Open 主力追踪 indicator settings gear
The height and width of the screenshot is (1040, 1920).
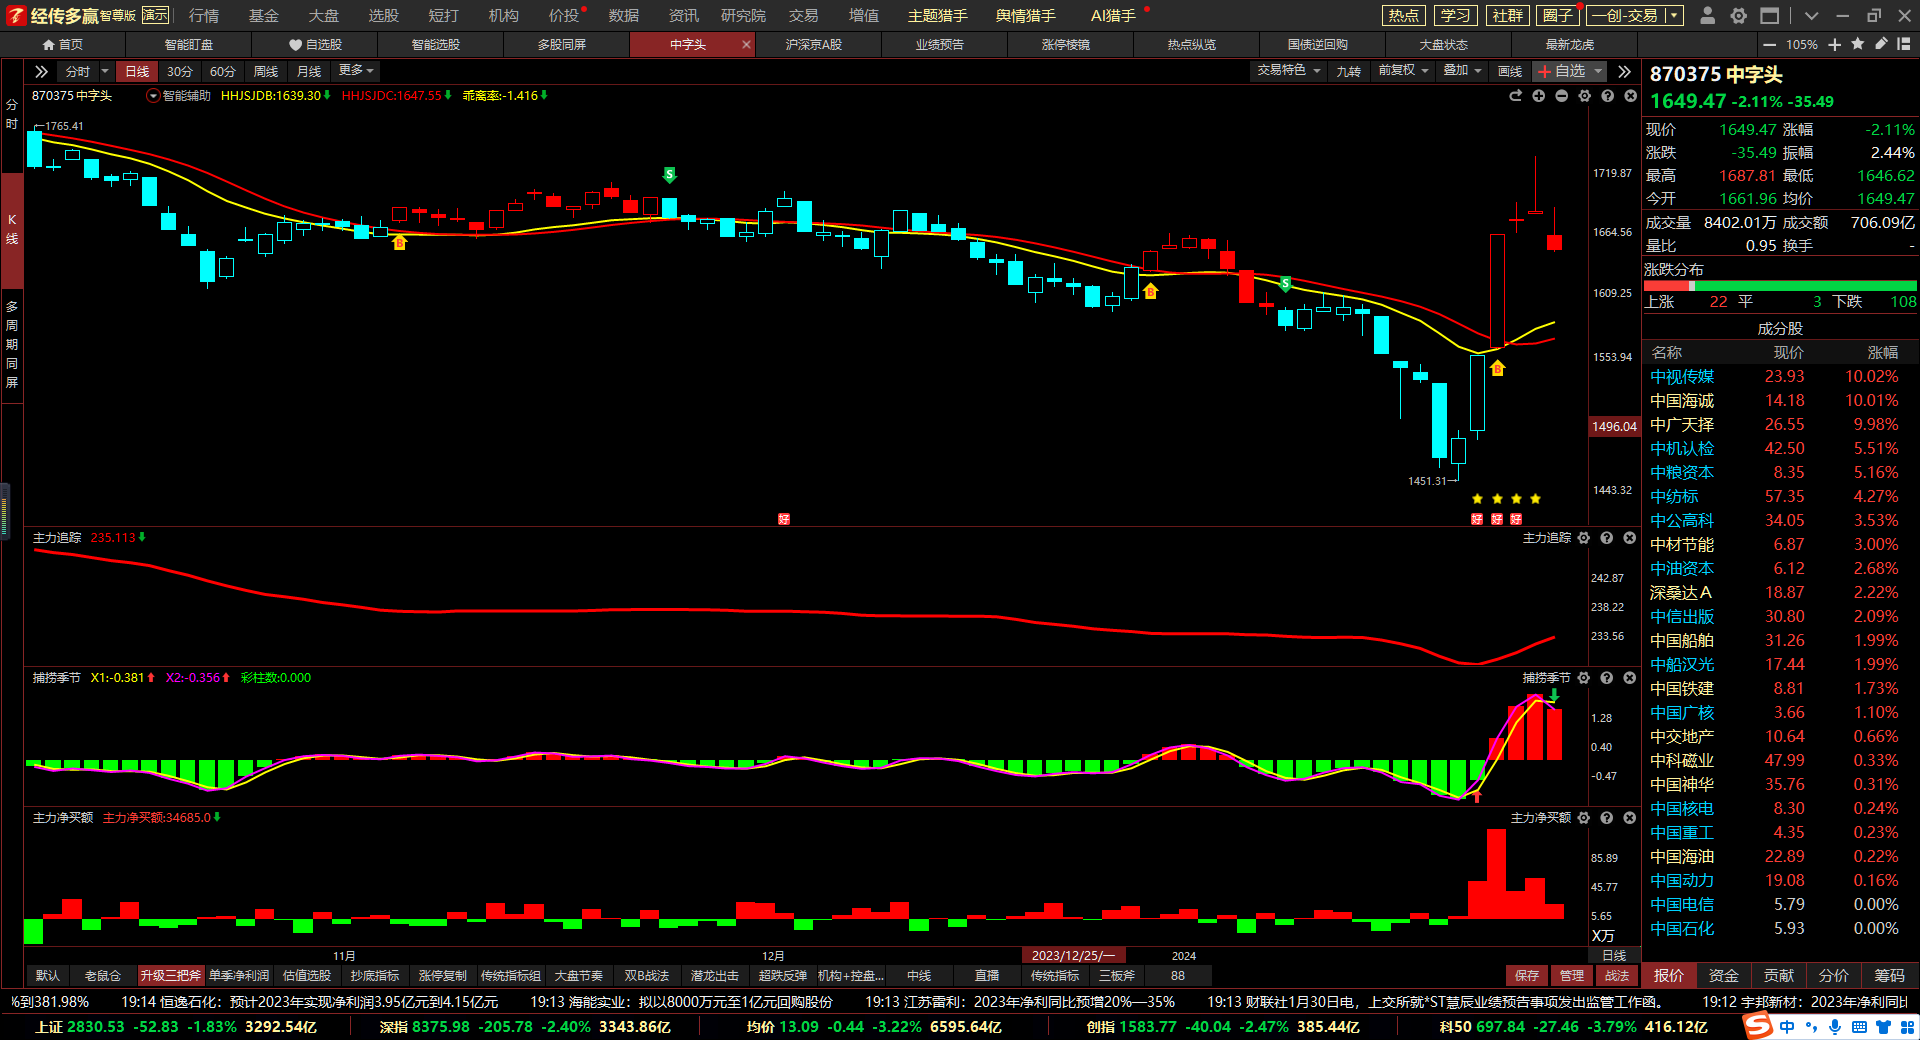(1583, 538)
